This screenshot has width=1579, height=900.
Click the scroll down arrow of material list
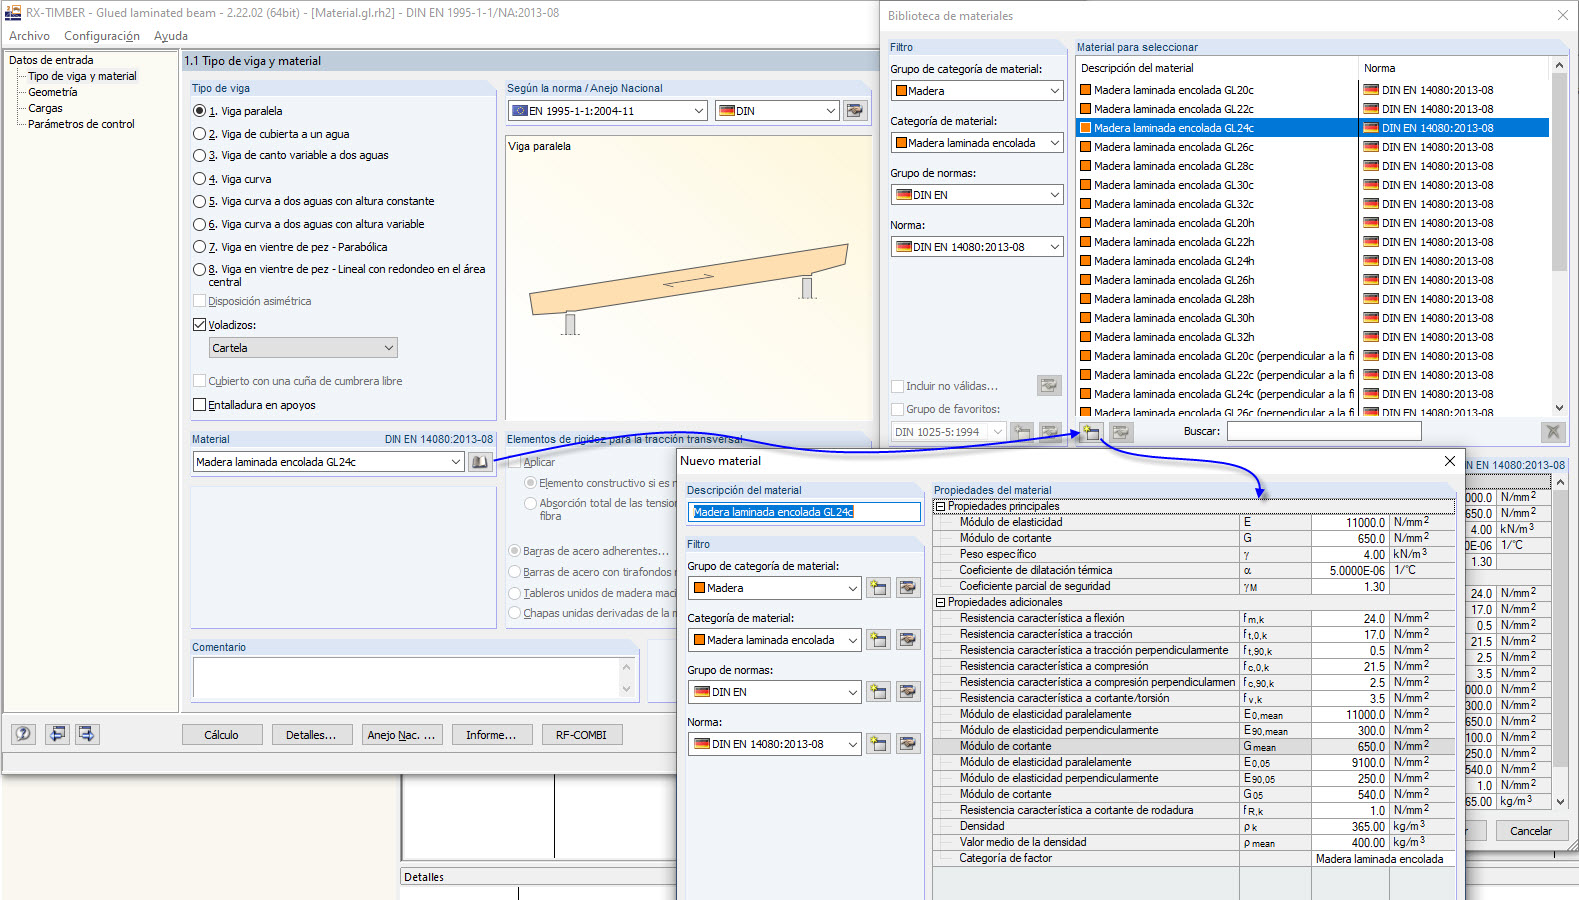1558,408
